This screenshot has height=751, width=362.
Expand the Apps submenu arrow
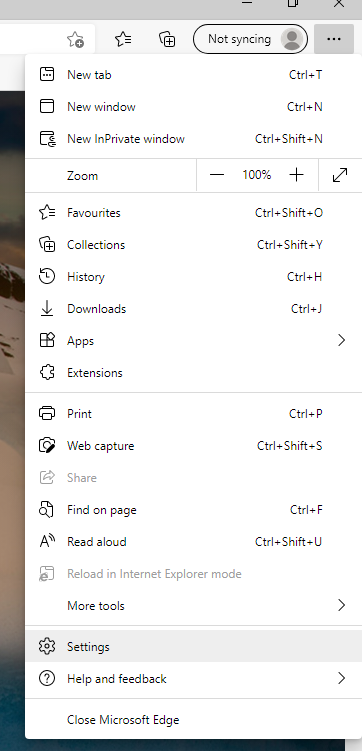tap(341, 341)
